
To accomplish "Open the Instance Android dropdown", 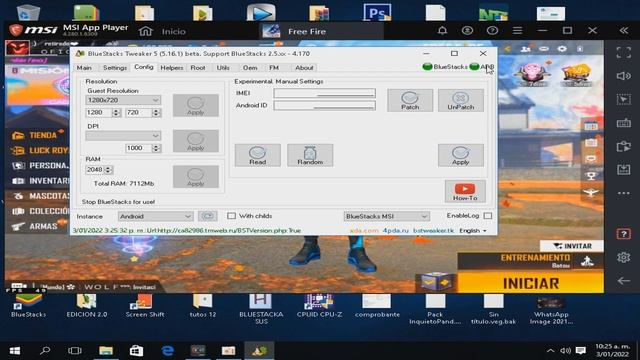I will click(155, 216).
